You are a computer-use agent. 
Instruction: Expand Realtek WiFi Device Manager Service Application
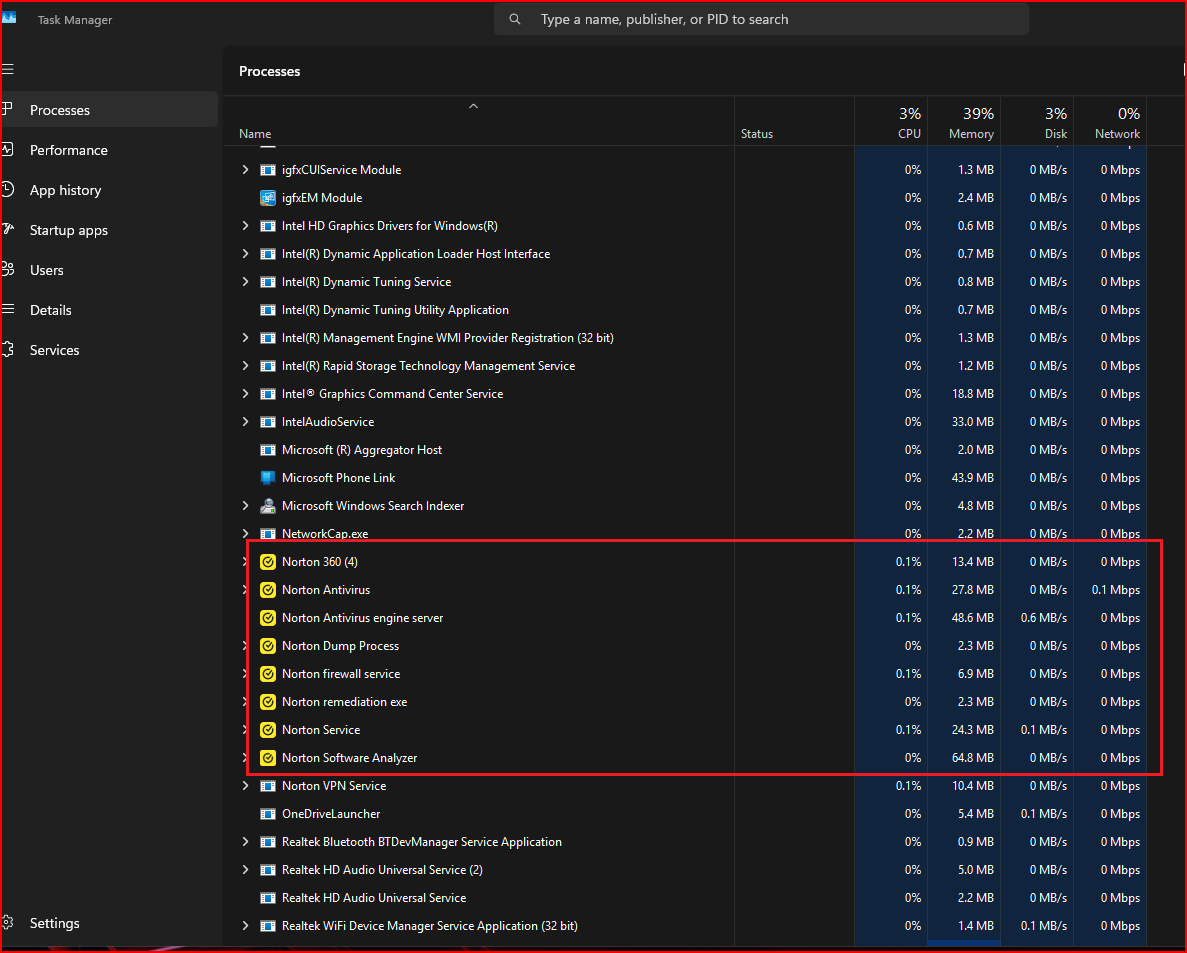coord(245,927)
